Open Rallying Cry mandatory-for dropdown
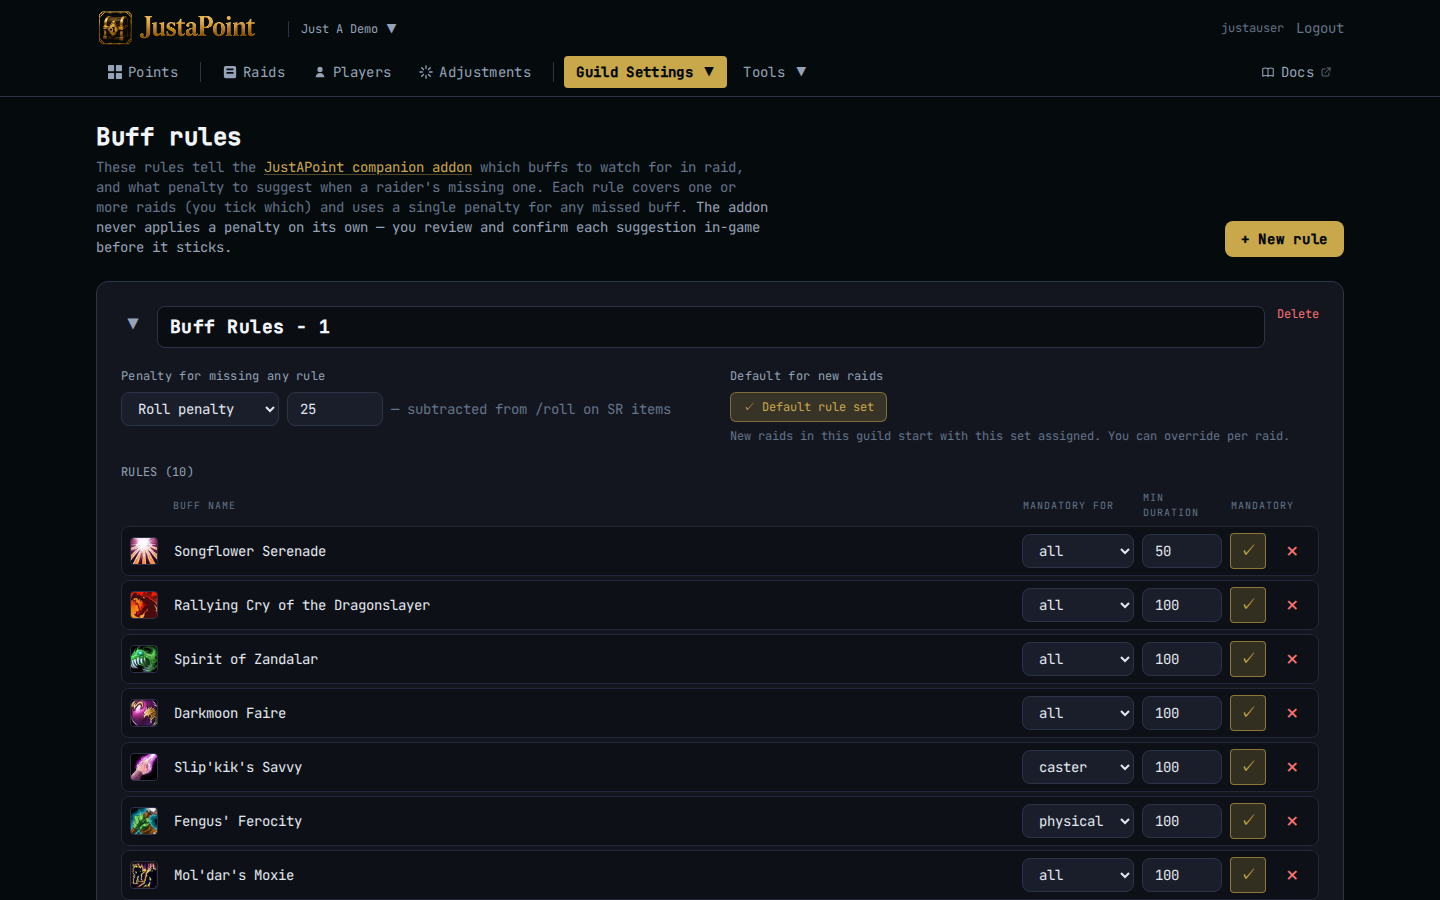1440x900 pixels. click(x=1078, y=605)
